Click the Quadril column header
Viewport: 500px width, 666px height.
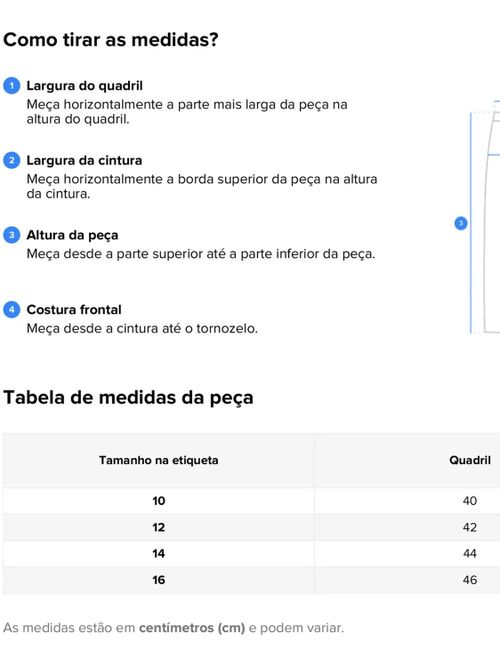(x=469, y=460)
